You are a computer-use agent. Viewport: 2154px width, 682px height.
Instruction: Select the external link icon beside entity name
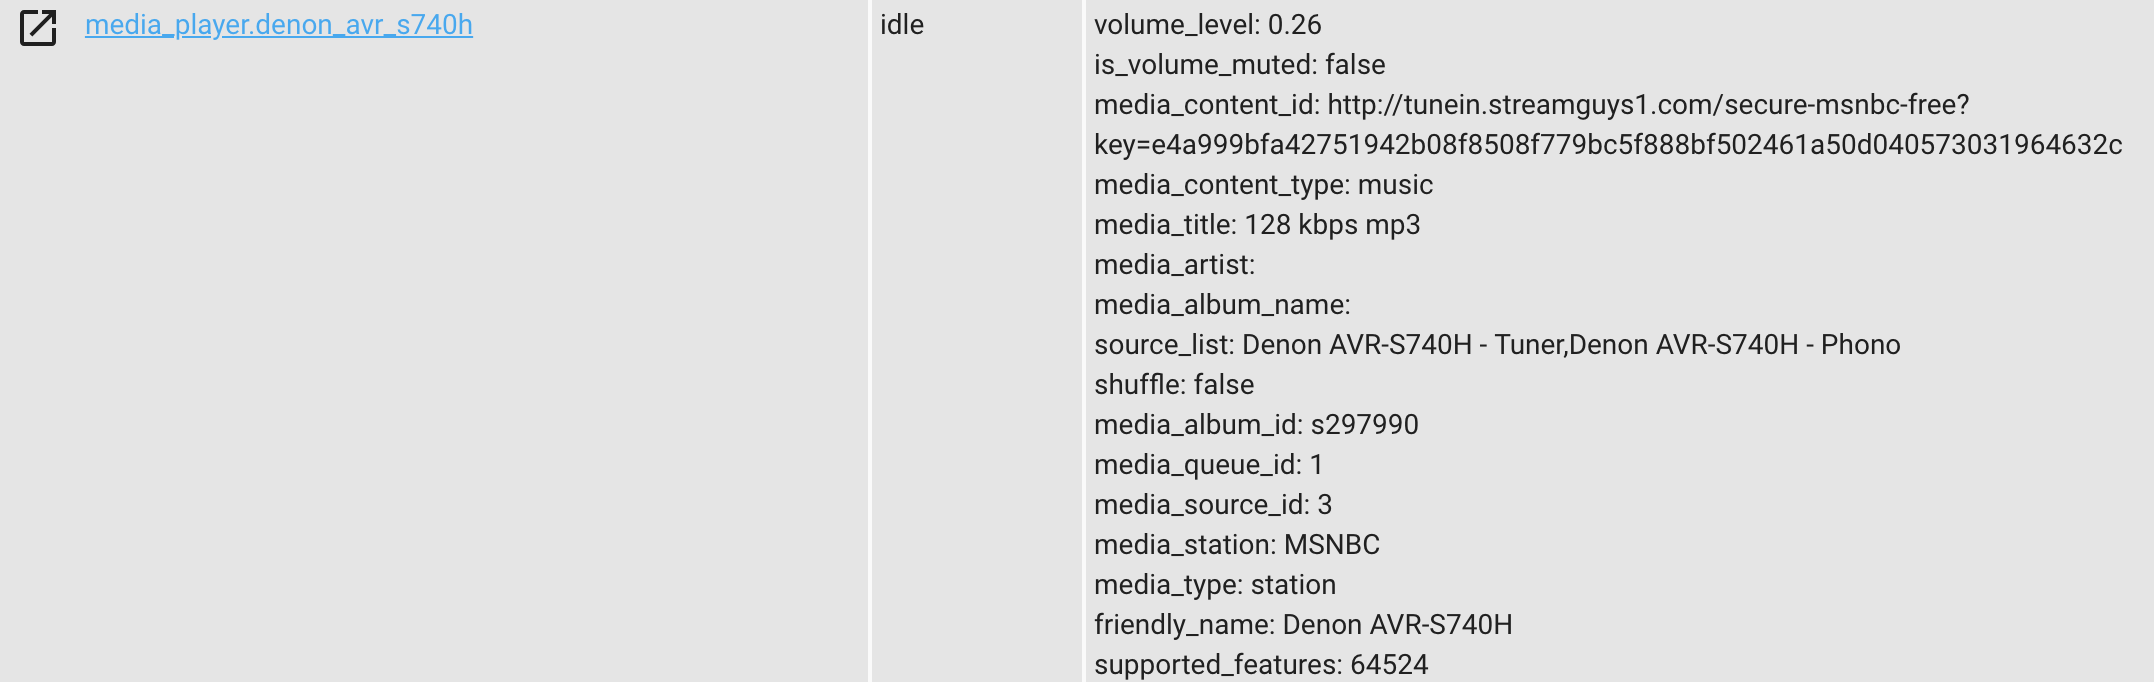click(37, 27)
